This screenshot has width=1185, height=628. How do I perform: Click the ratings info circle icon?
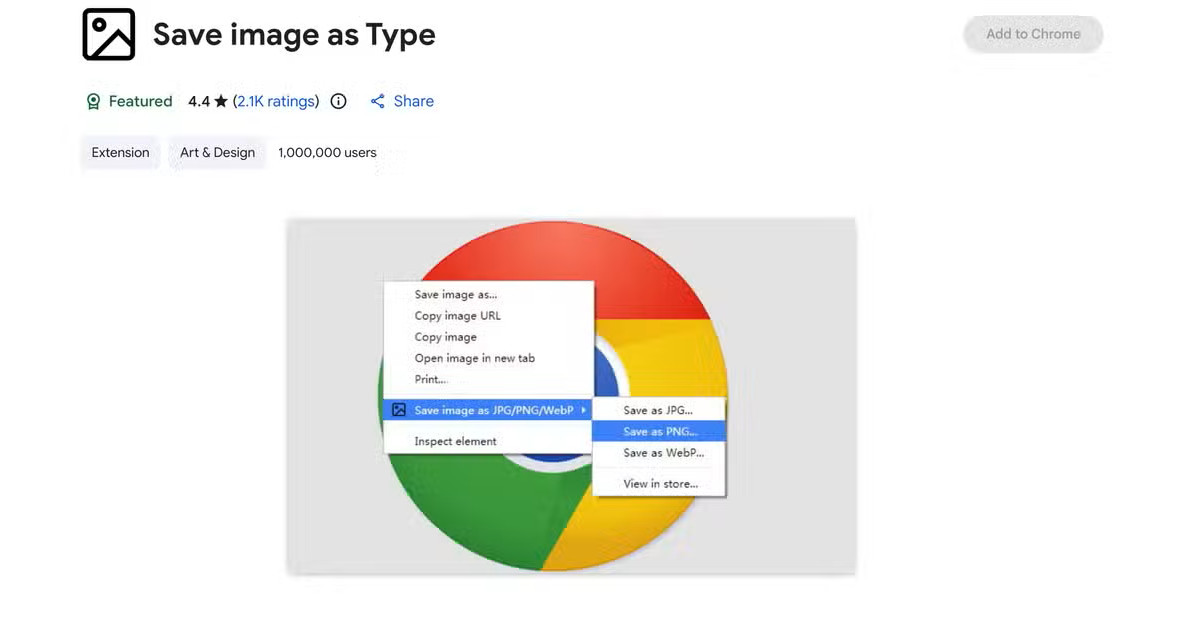tap(338, 101)
